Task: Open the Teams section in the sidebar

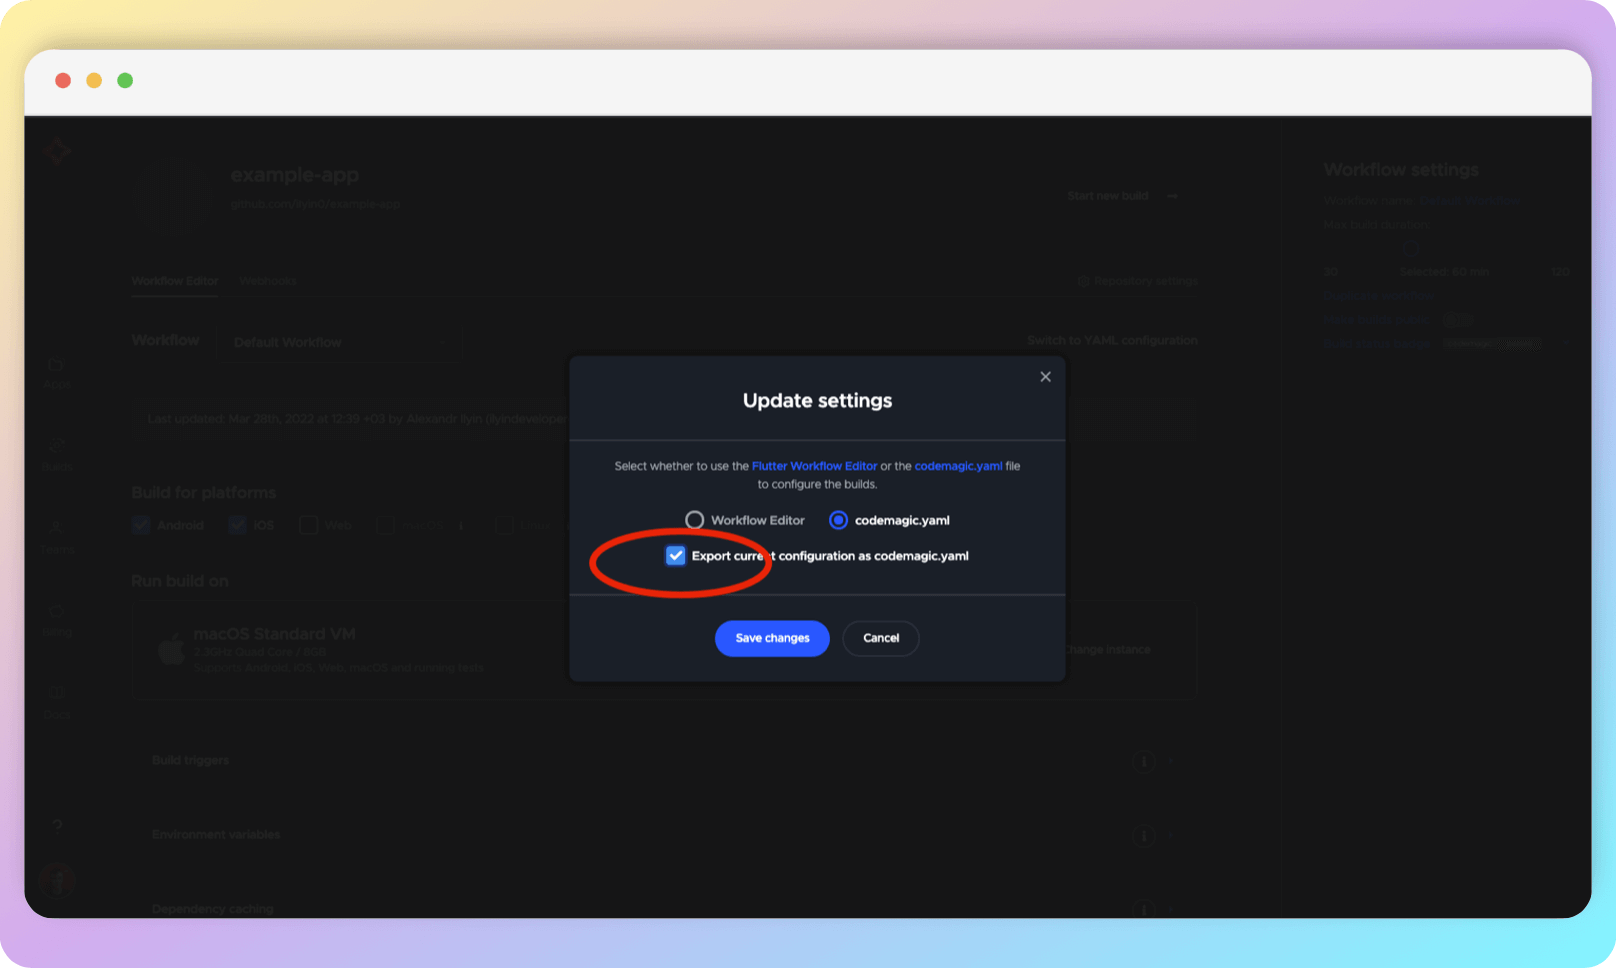Action: click(57, 534)
